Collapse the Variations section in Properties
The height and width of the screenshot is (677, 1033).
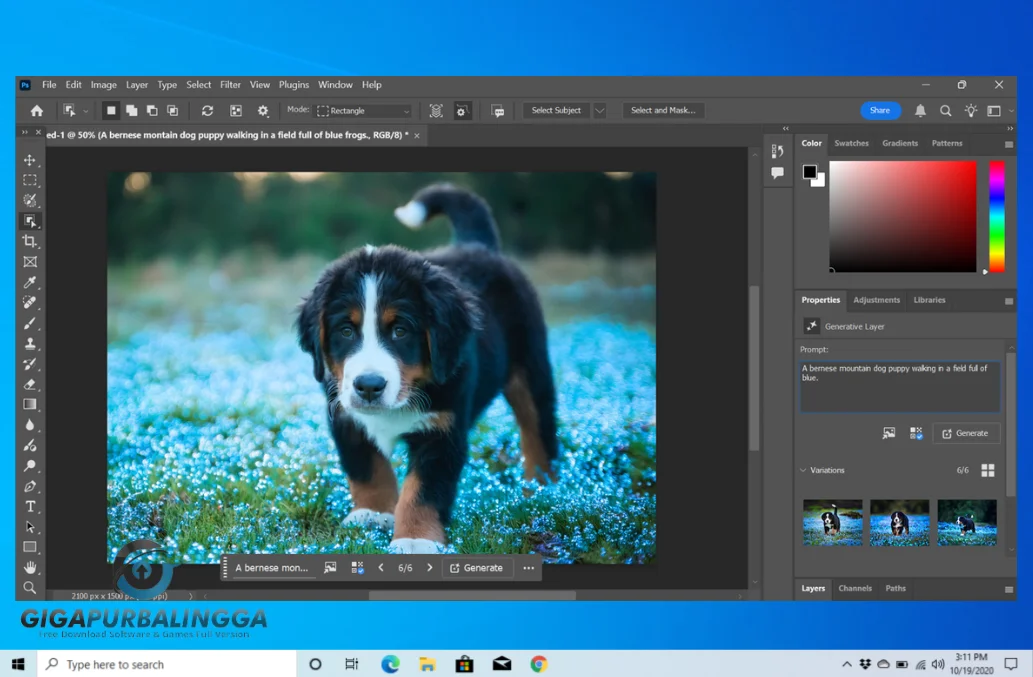(803, 470)
